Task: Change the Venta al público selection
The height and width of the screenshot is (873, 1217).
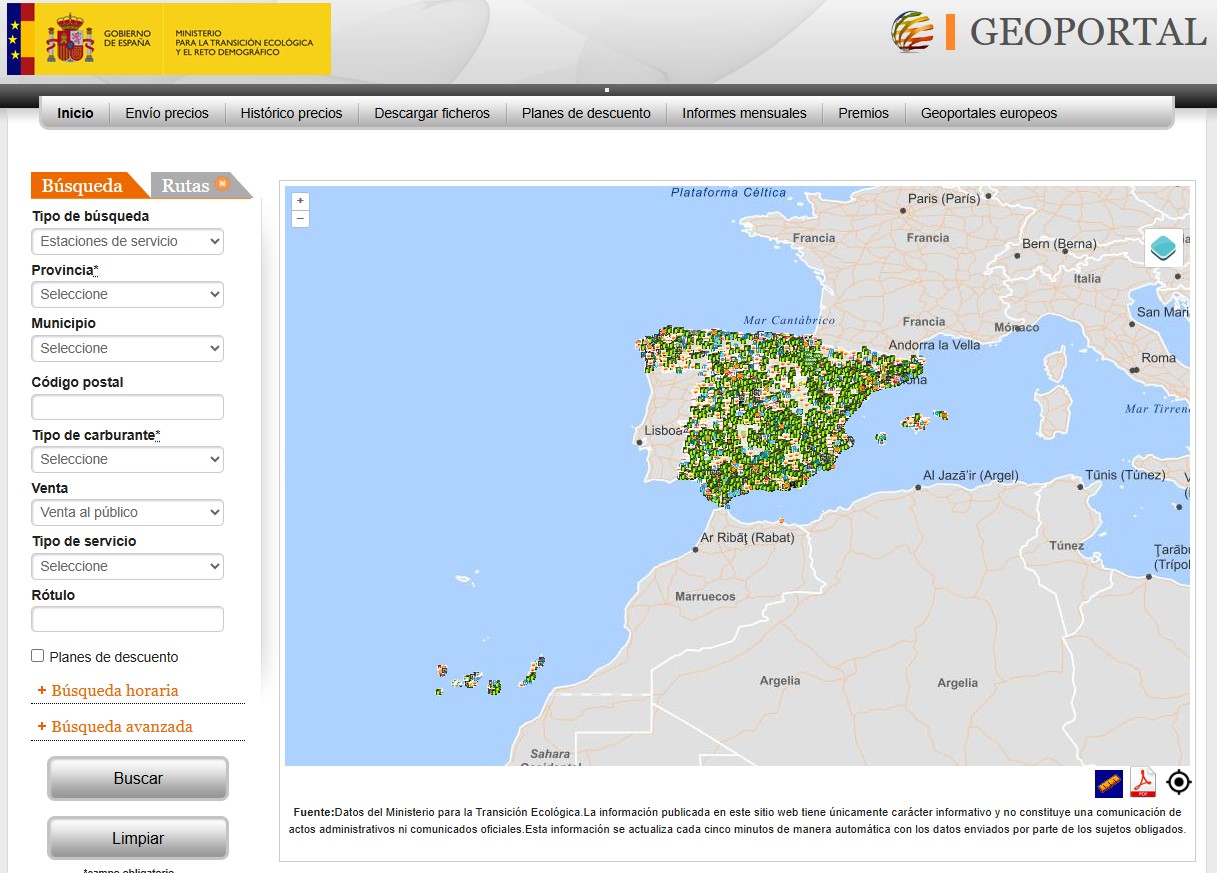Action: [x=127, y=512]
